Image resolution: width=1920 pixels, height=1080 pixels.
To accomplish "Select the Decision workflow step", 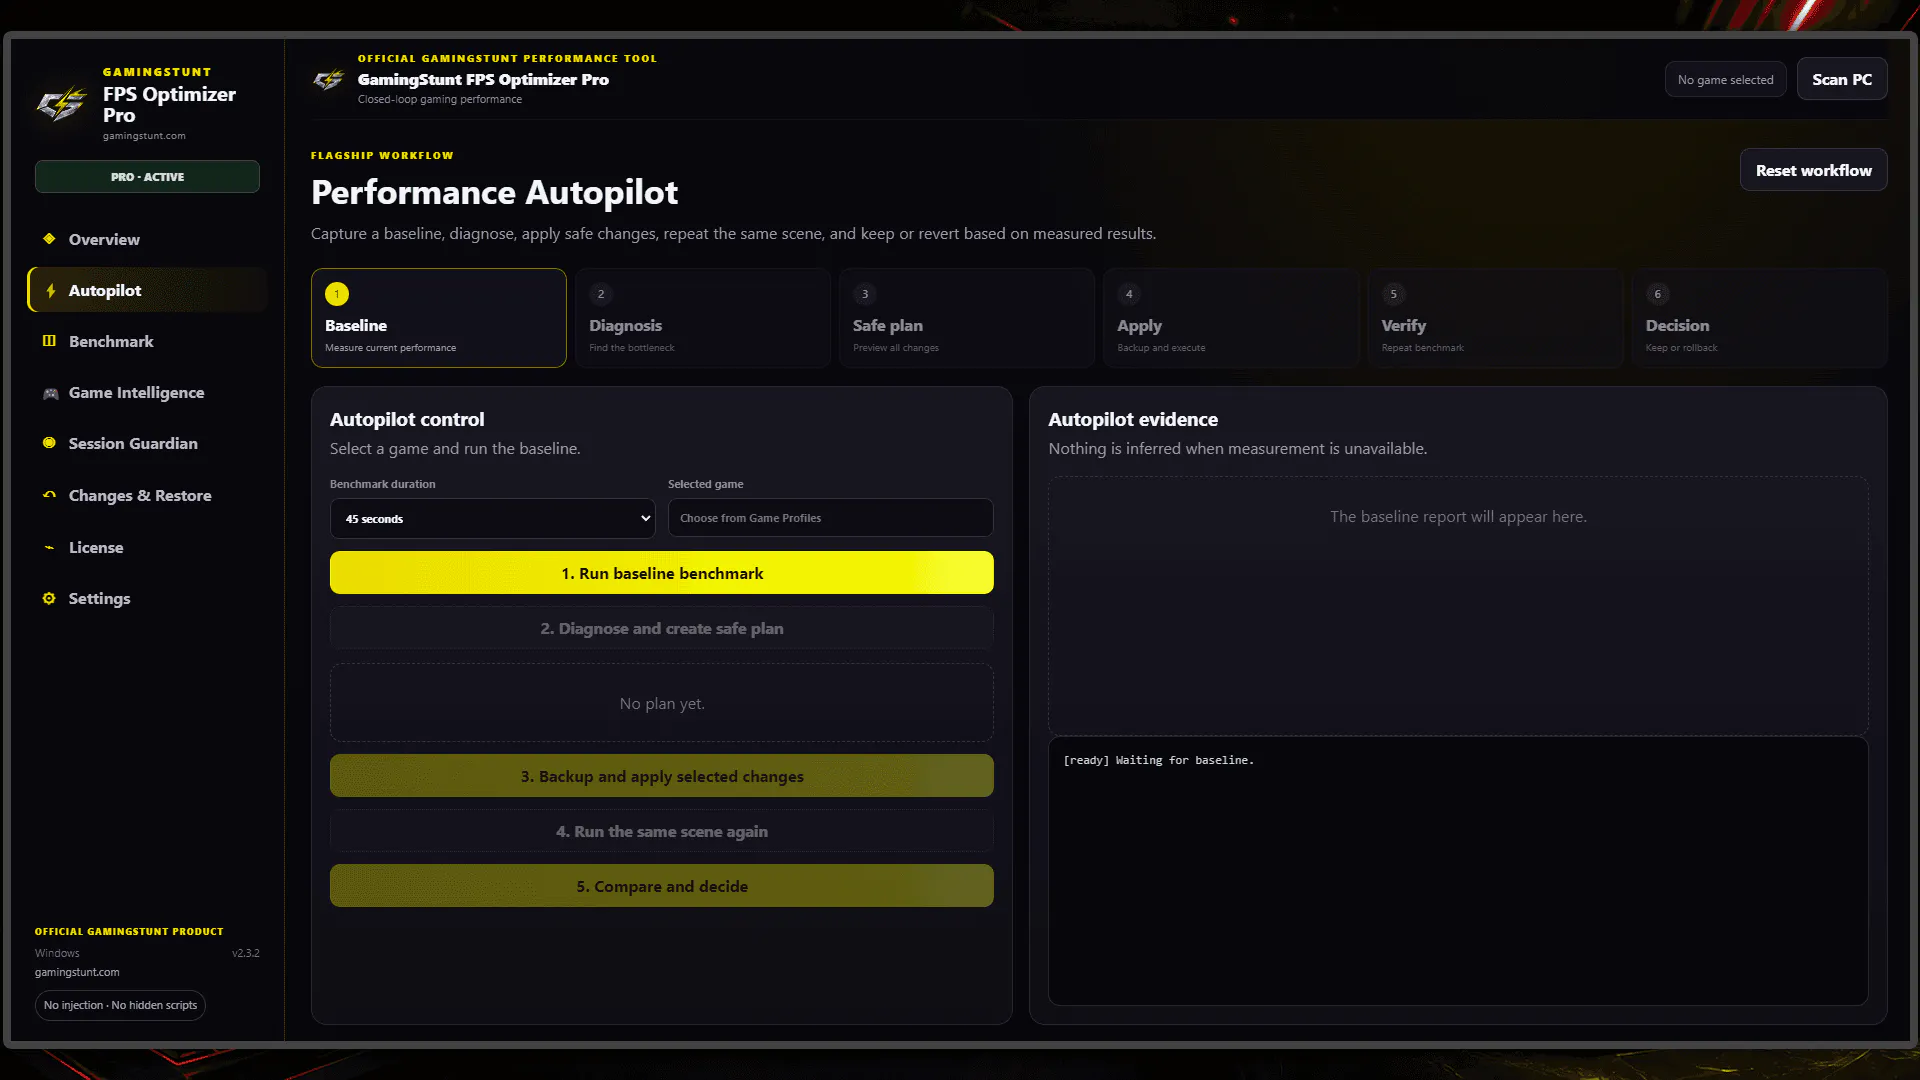I will pyautogui.click(x=1759, y=318).
